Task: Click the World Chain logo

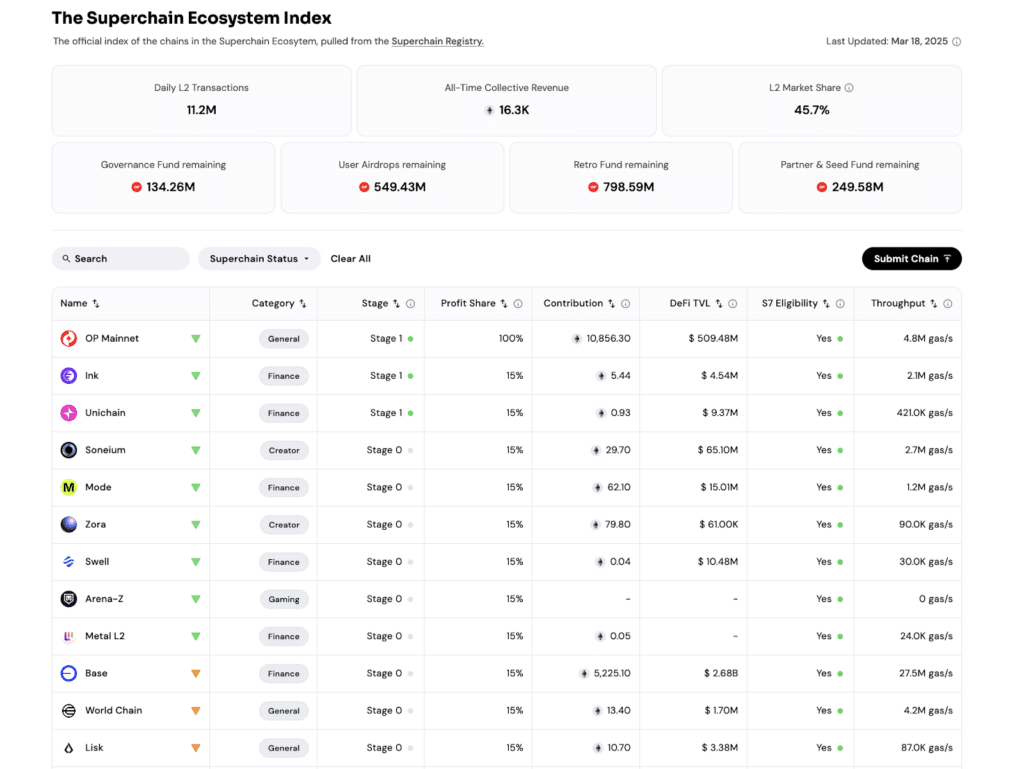Action: [x=69, y=710]
